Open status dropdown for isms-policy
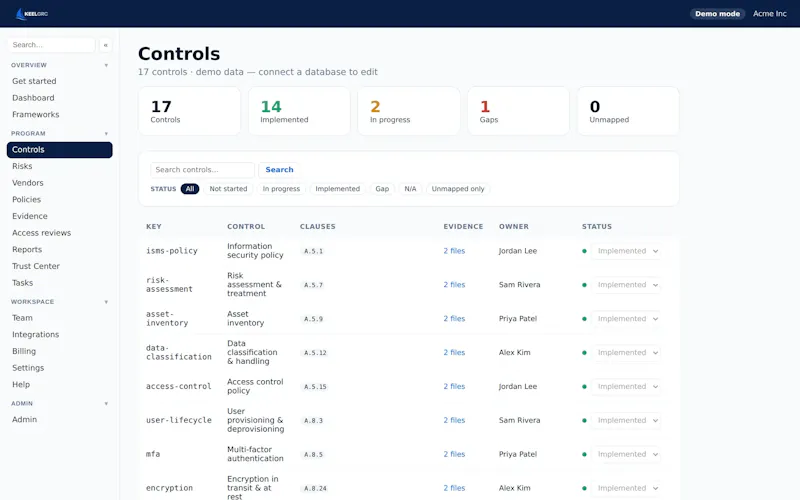800x500 pixels. tap(627, 251)
